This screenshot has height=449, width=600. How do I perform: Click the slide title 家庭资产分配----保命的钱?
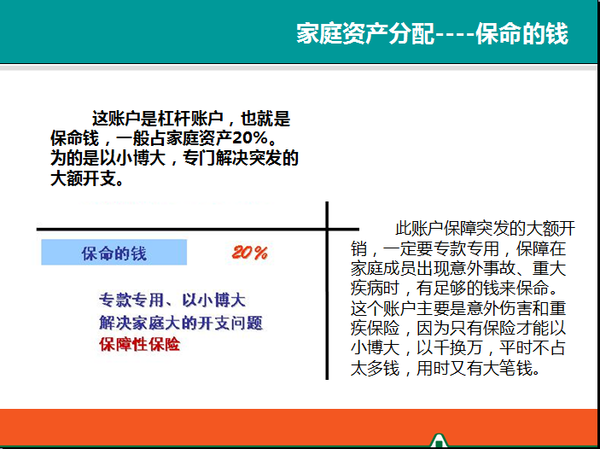point(432,34)
